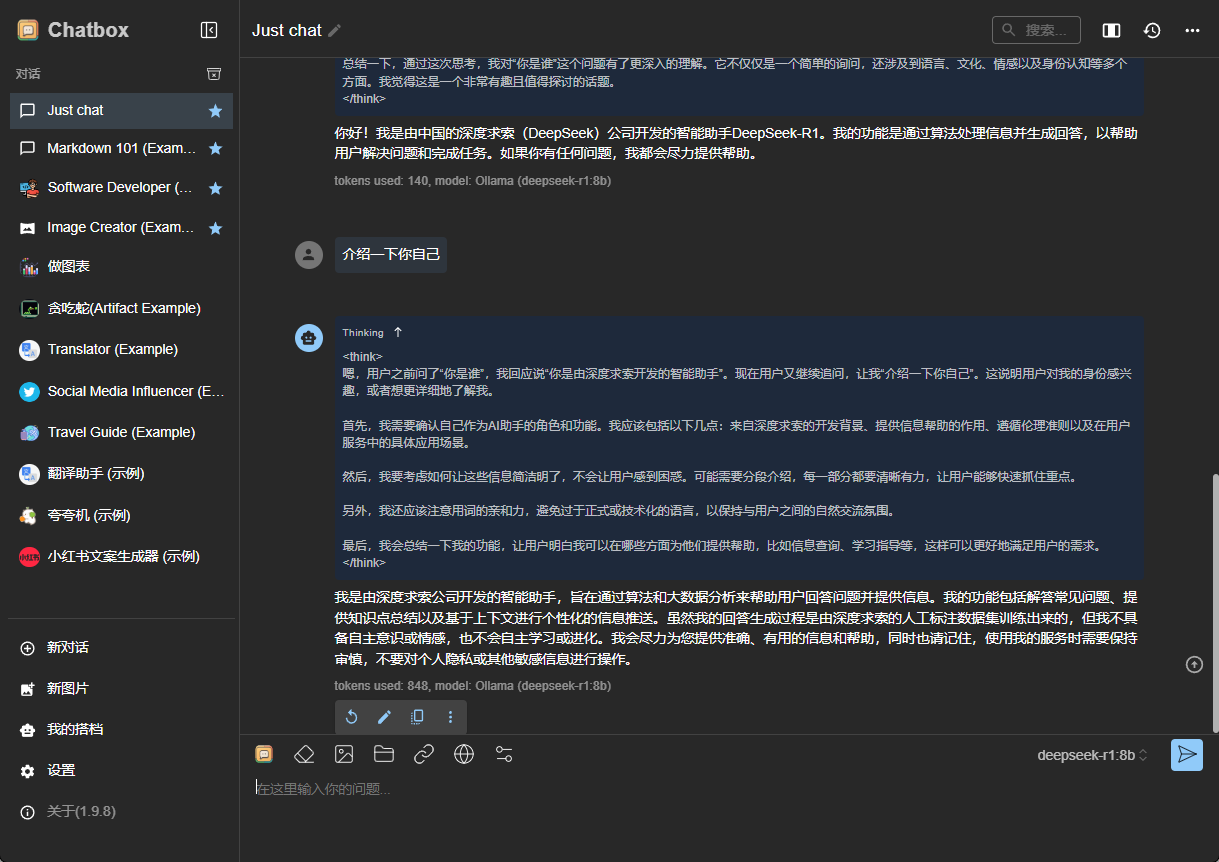
Task: Start a new conversation via 新对话
Action: (121, 648)
